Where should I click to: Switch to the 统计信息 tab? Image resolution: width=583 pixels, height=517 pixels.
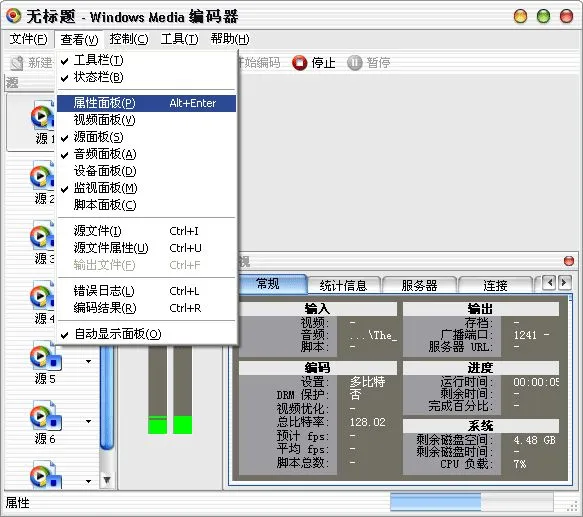click(344, 286)
